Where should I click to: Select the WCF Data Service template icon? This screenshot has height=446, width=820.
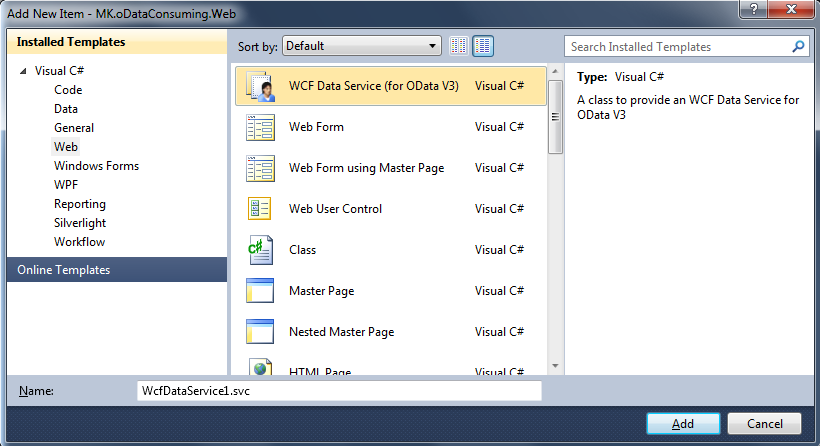tap(260, 86)
